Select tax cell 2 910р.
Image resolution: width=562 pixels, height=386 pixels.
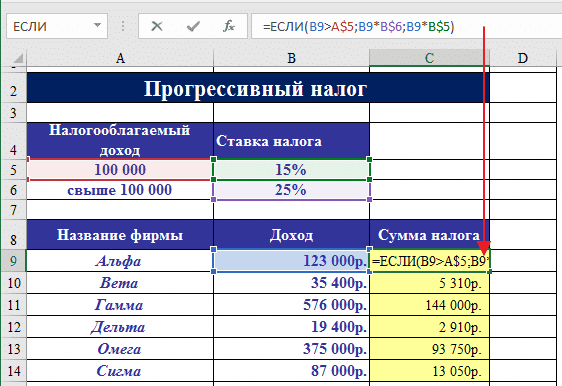(x=429, y=327)
